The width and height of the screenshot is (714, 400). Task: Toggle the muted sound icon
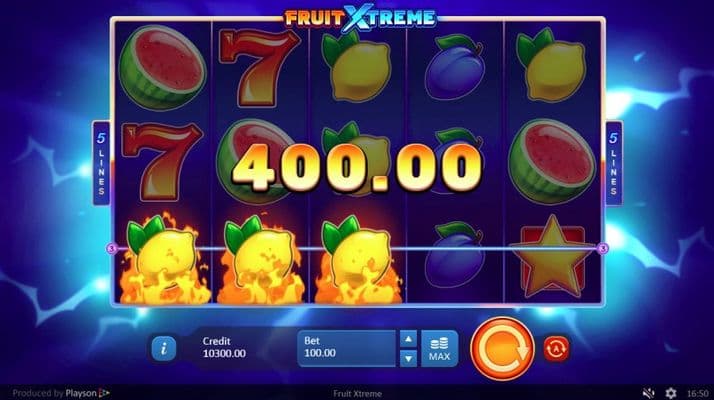click(648, 393)
